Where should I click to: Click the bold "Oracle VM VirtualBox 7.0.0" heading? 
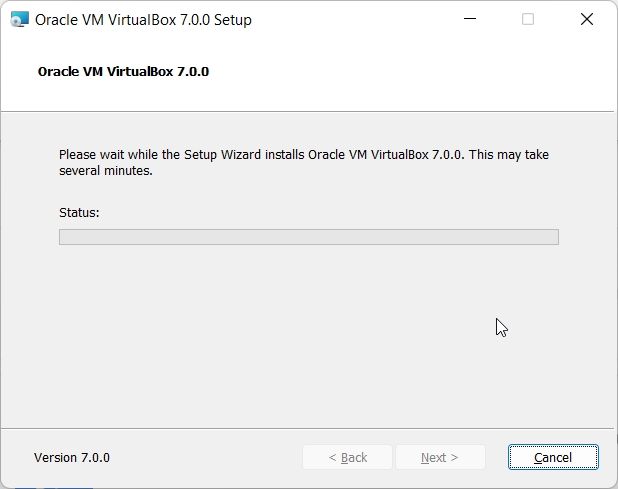click(123, 72)
